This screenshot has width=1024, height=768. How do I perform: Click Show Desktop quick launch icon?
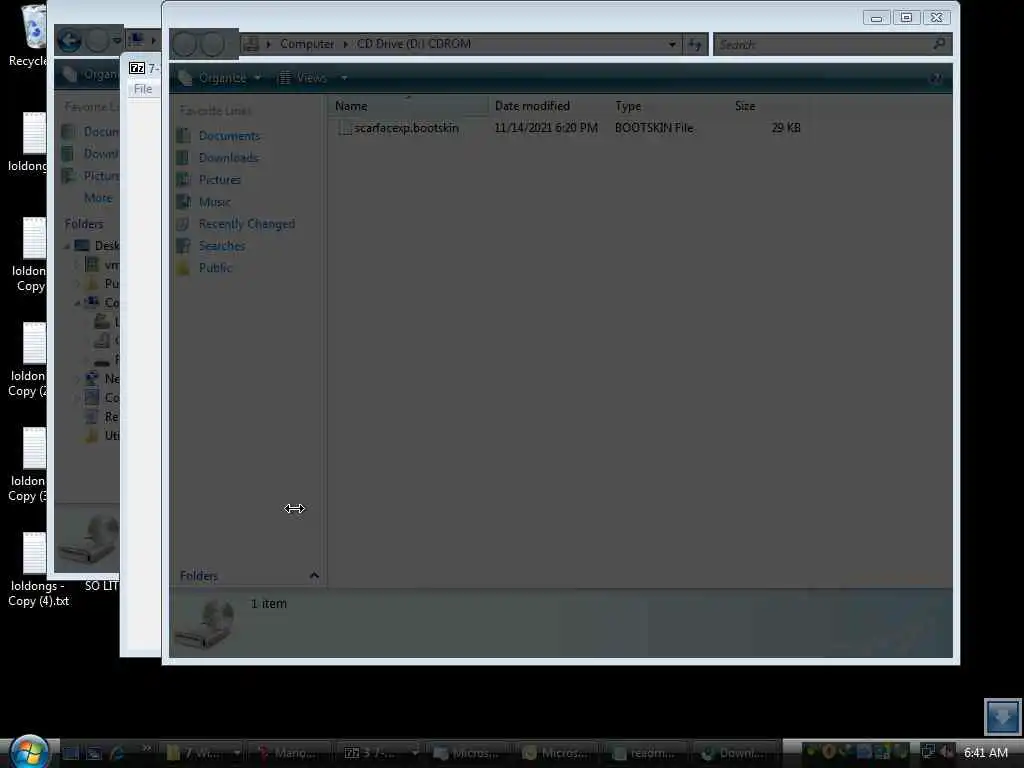pyautogui.click(x=71, y=753)
